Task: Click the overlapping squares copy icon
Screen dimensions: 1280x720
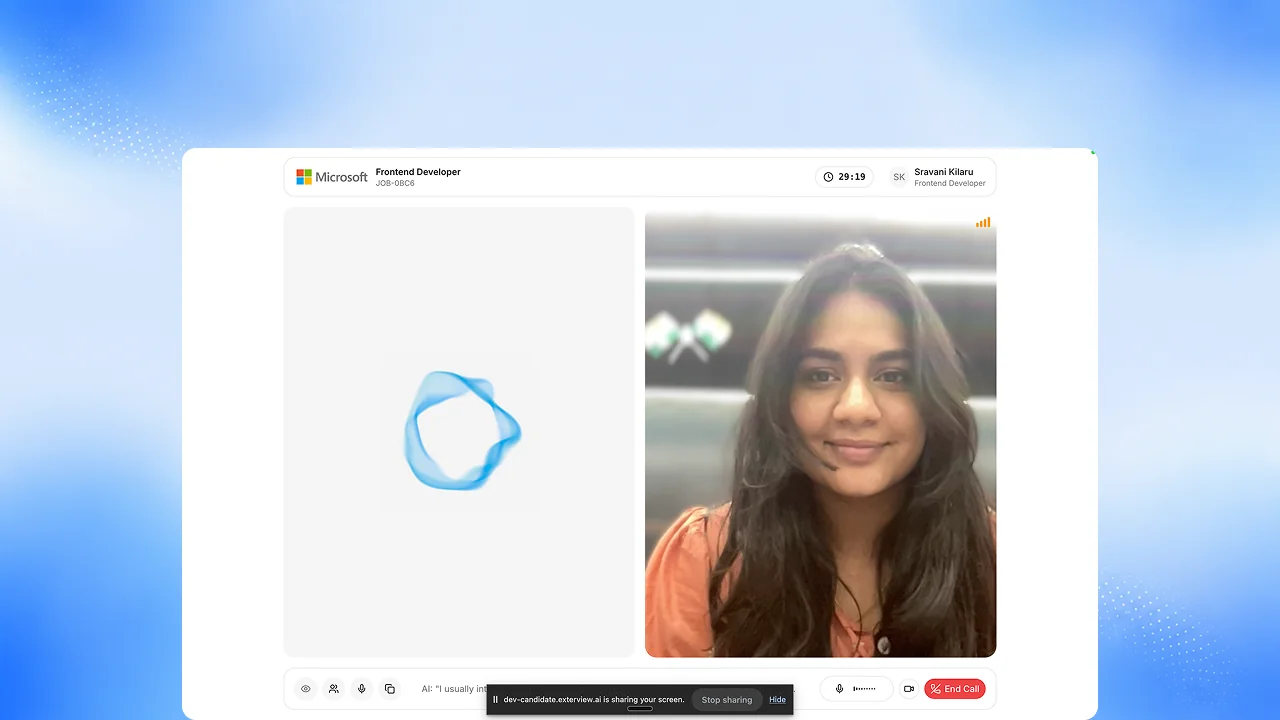Action: point(390,689)
